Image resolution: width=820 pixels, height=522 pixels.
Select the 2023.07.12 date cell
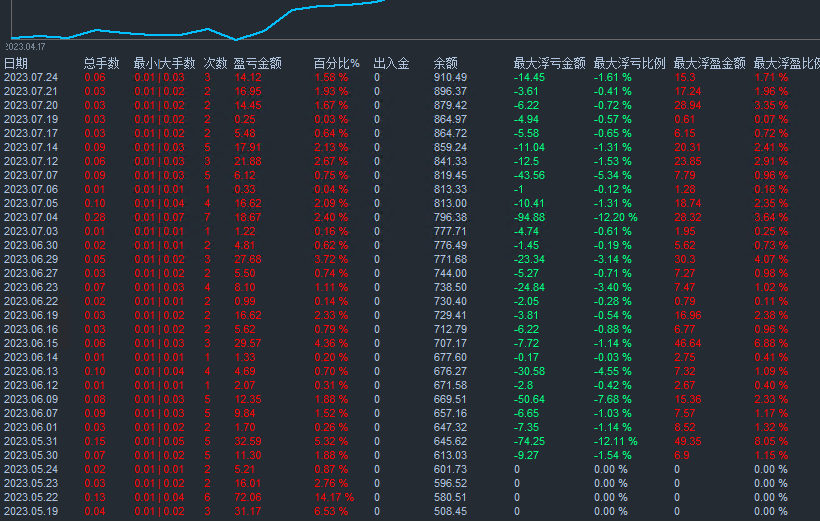pyautogui.click(x=31, y=162)
